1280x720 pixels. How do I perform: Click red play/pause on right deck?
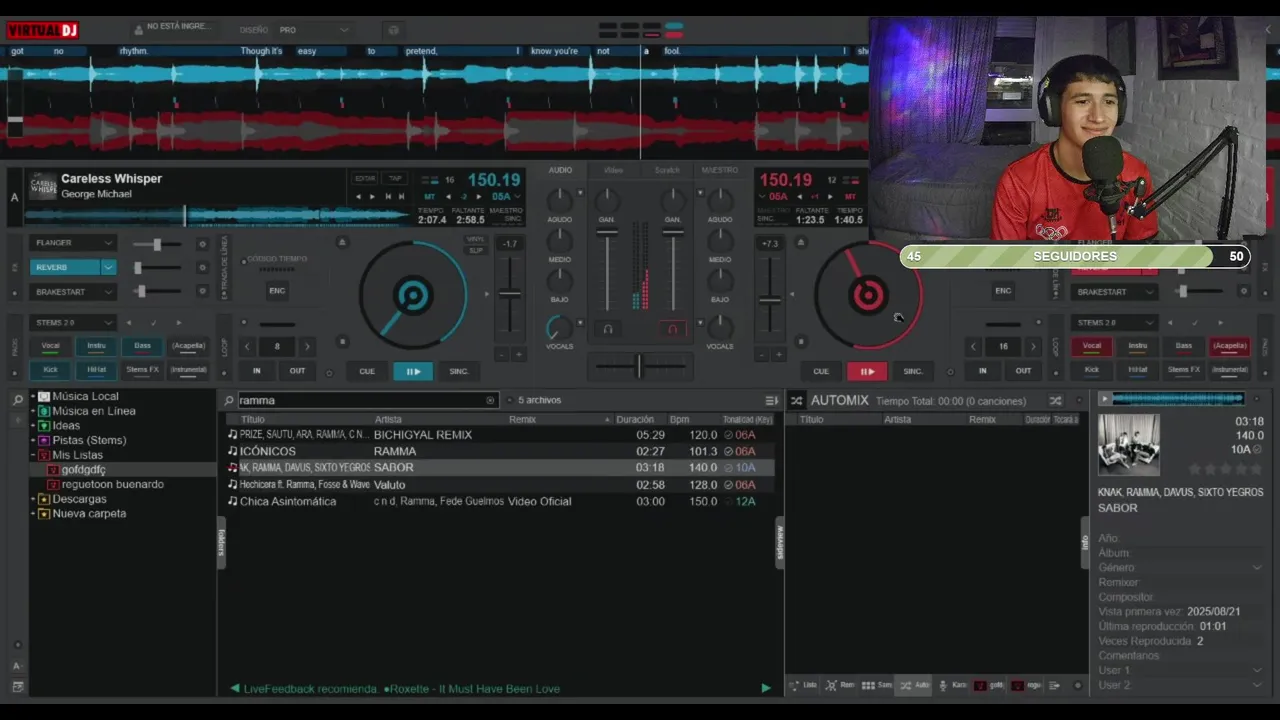(867, 371)
